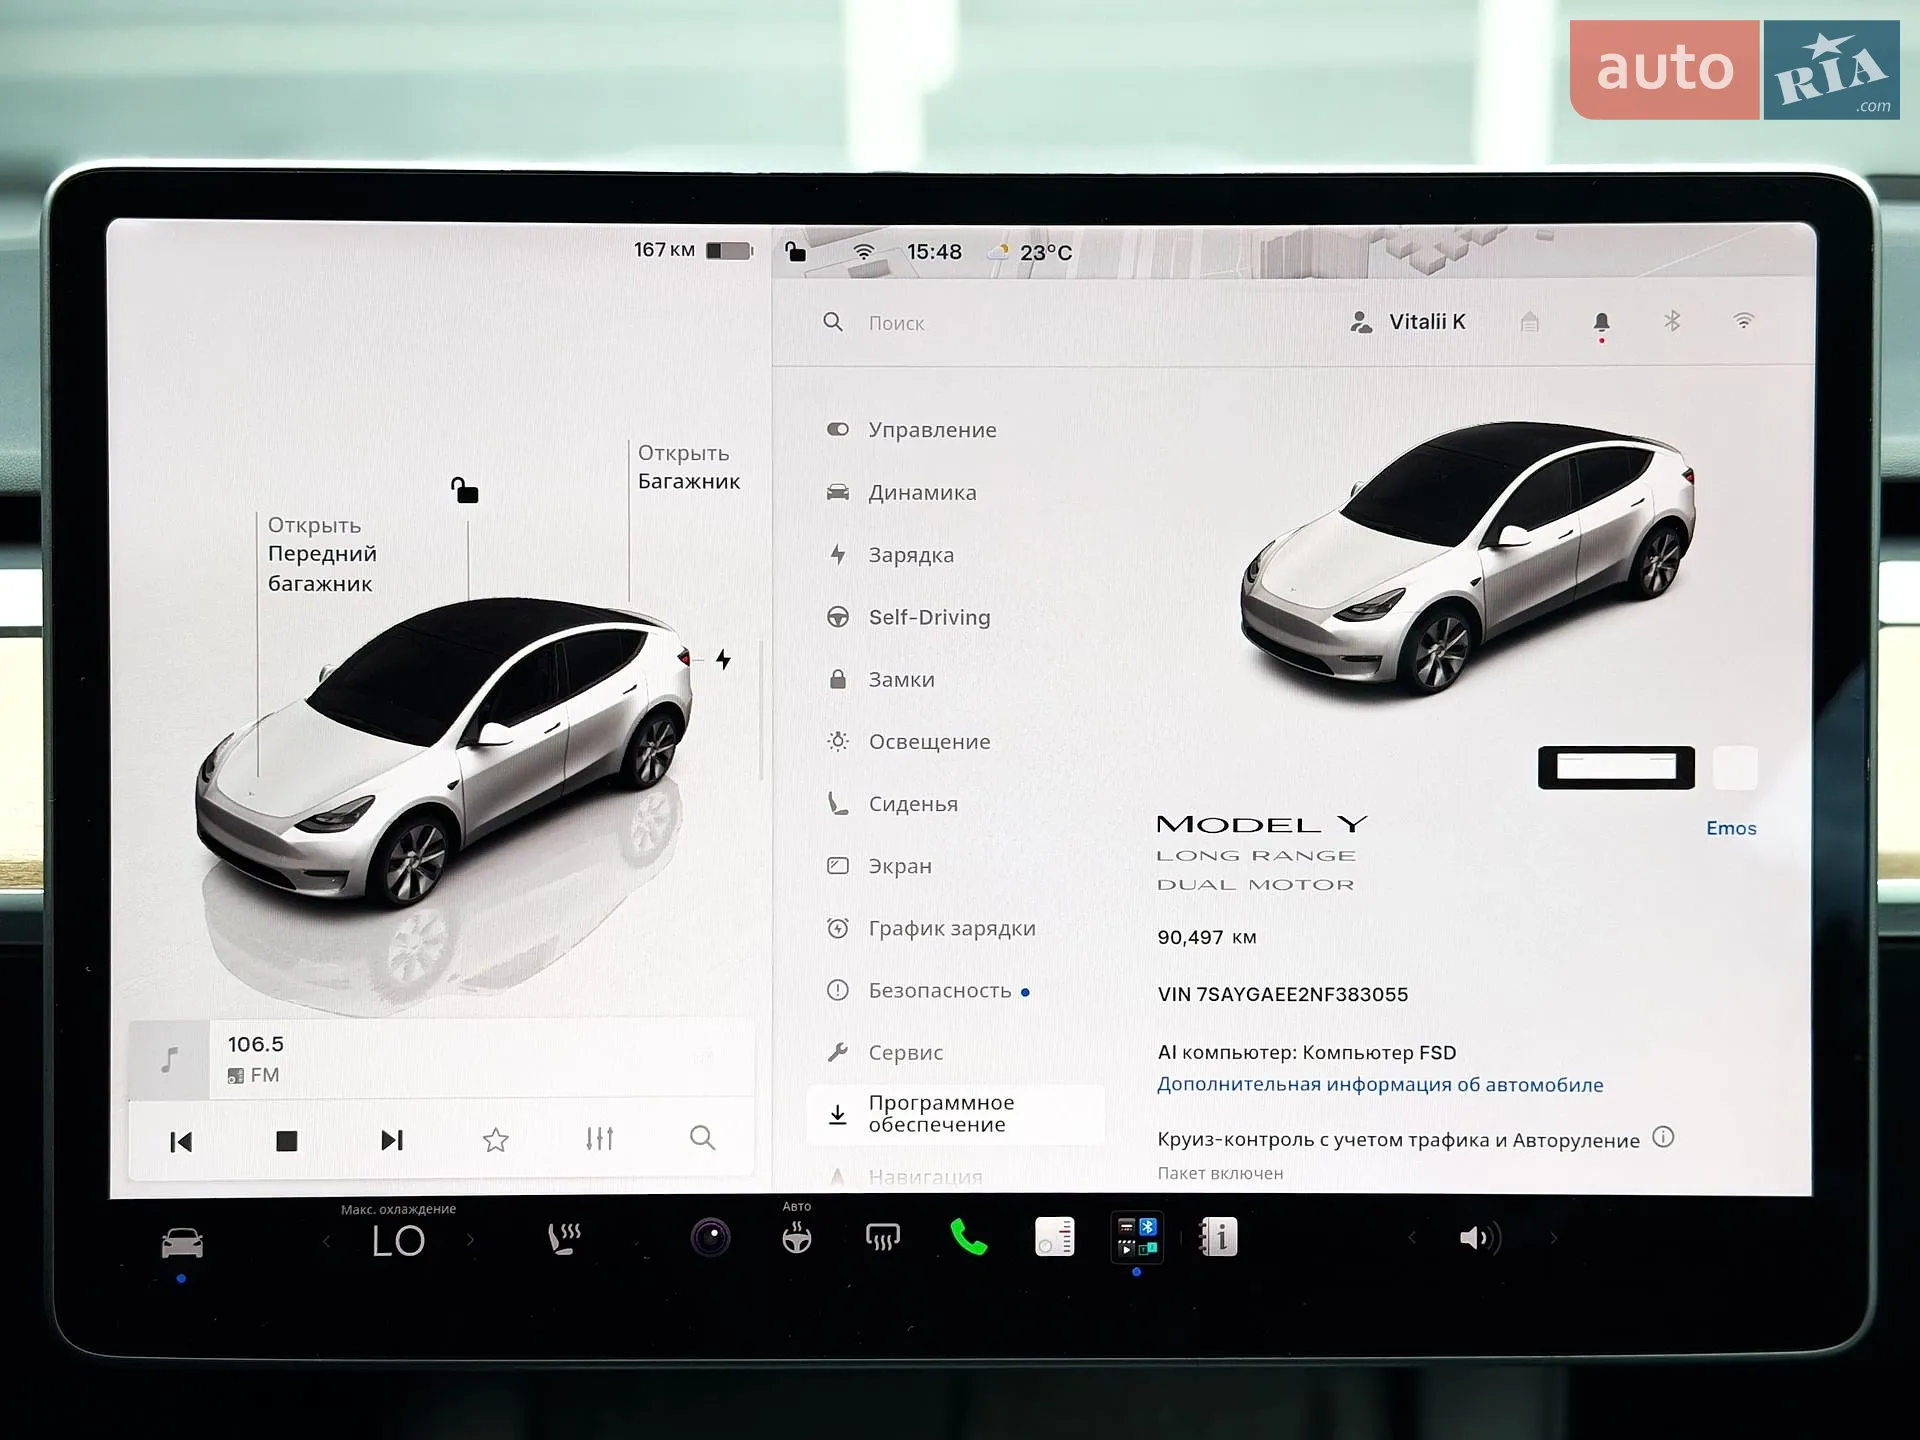Open the notifications bell icon

(1601, 322)
